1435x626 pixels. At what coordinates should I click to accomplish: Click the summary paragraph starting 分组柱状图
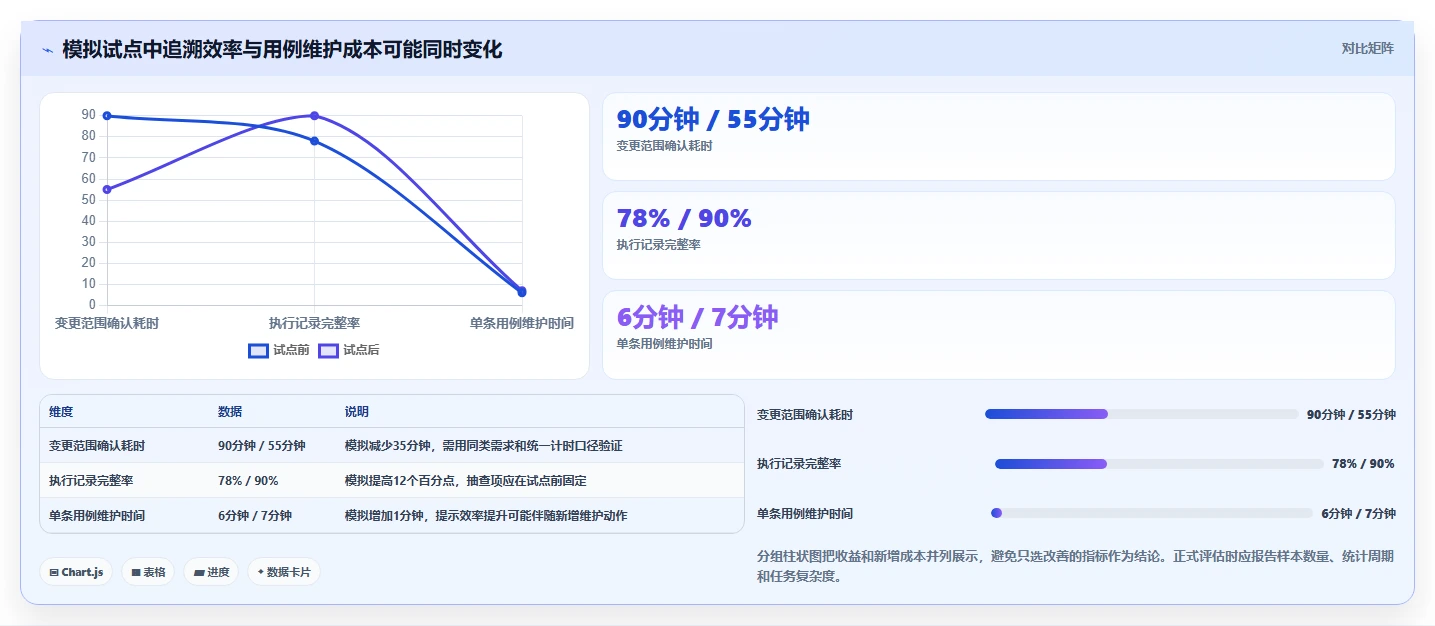coord(1076,566)
